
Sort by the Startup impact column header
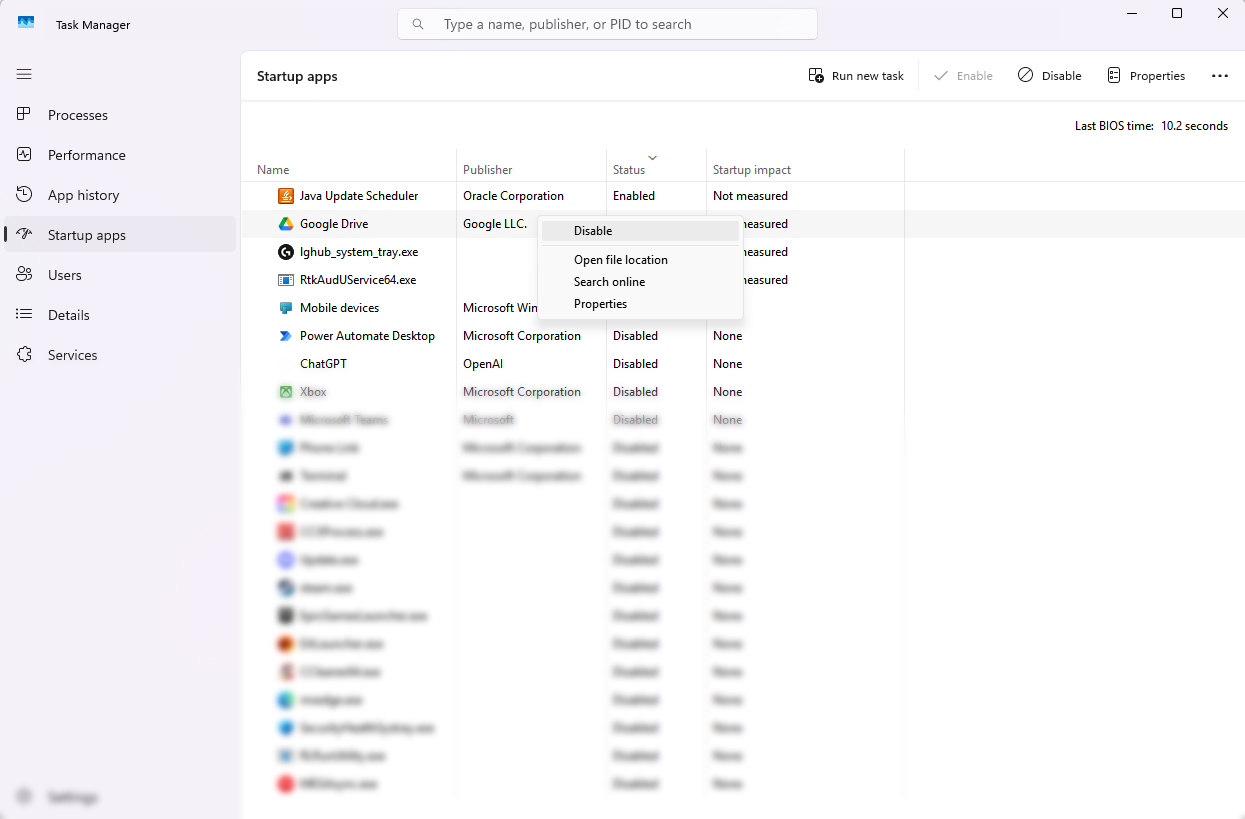tap(752, 170)
